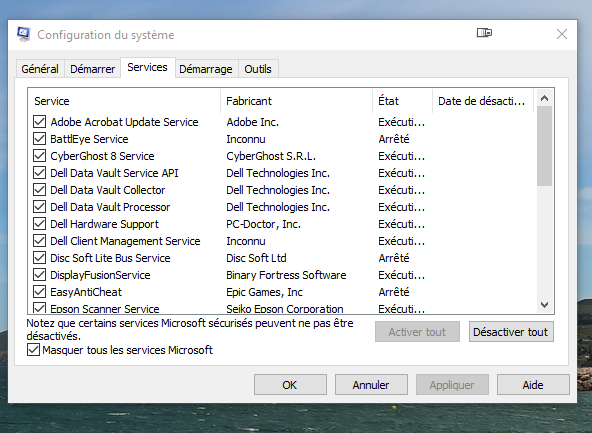Open the Outils tab
This screenshot has height=433, width=592.
(258, 69)
